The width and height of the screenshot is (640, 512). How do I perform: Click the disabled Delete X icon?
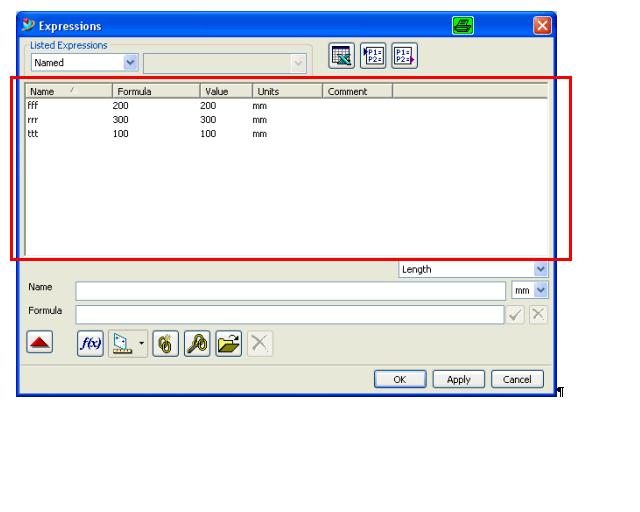pyautogui.click(x=260, y=343)
